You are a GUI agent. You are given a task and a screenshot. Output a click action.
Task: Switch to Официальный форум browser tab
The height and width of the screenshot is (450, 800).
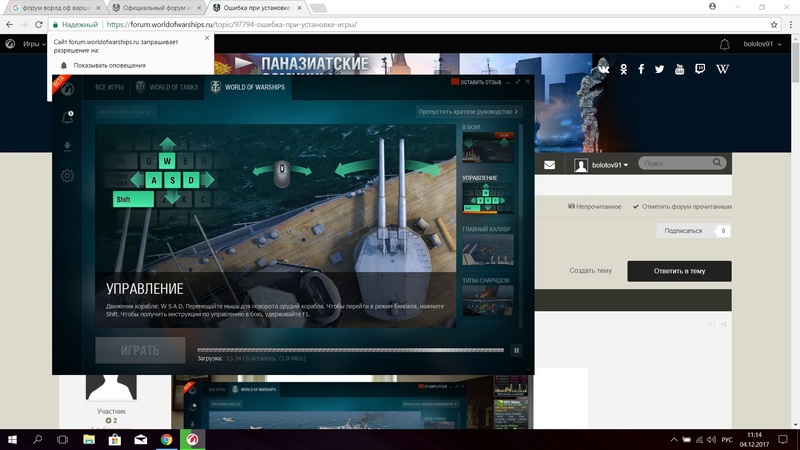click(155, 8)
